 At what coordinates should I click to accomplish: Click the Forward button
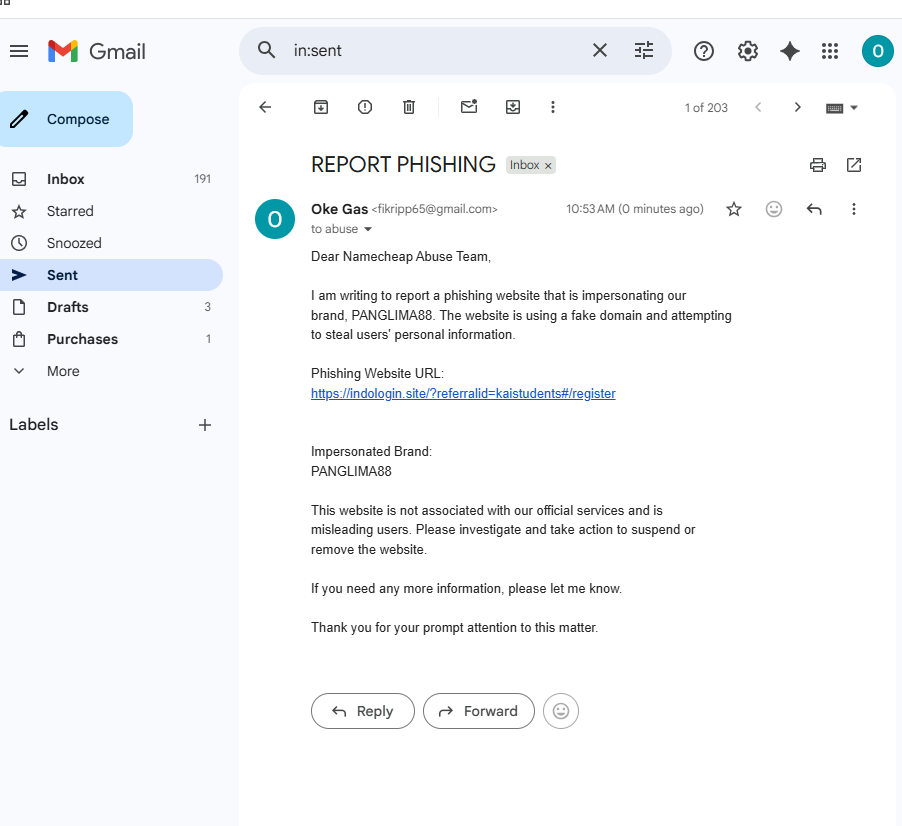pyautogui.click(x=479, y=711)
